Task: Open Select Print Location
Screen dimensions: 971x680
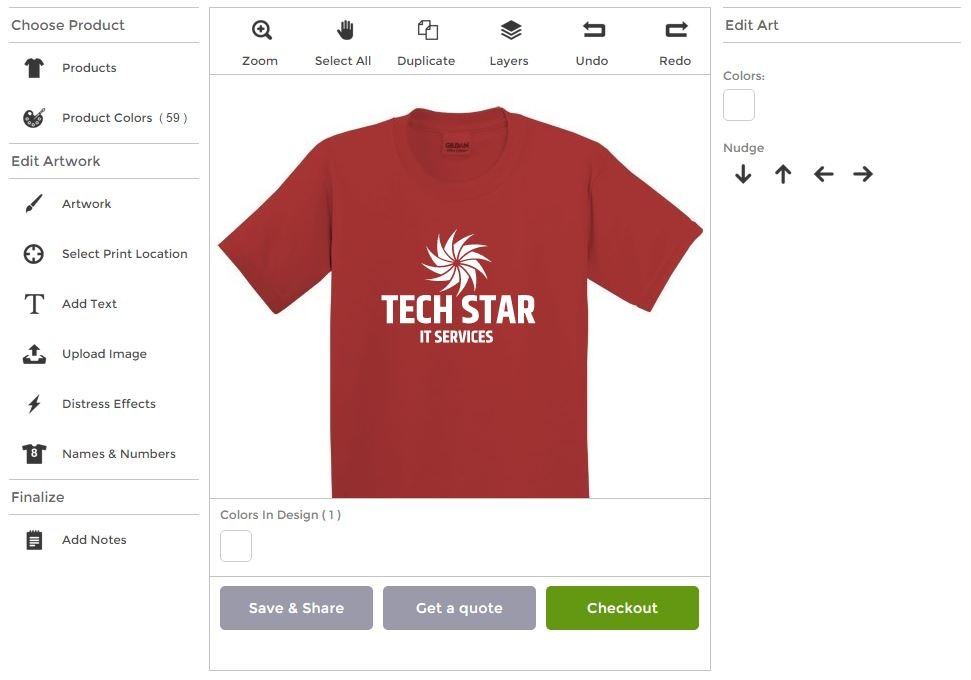Action: point(33,253)
